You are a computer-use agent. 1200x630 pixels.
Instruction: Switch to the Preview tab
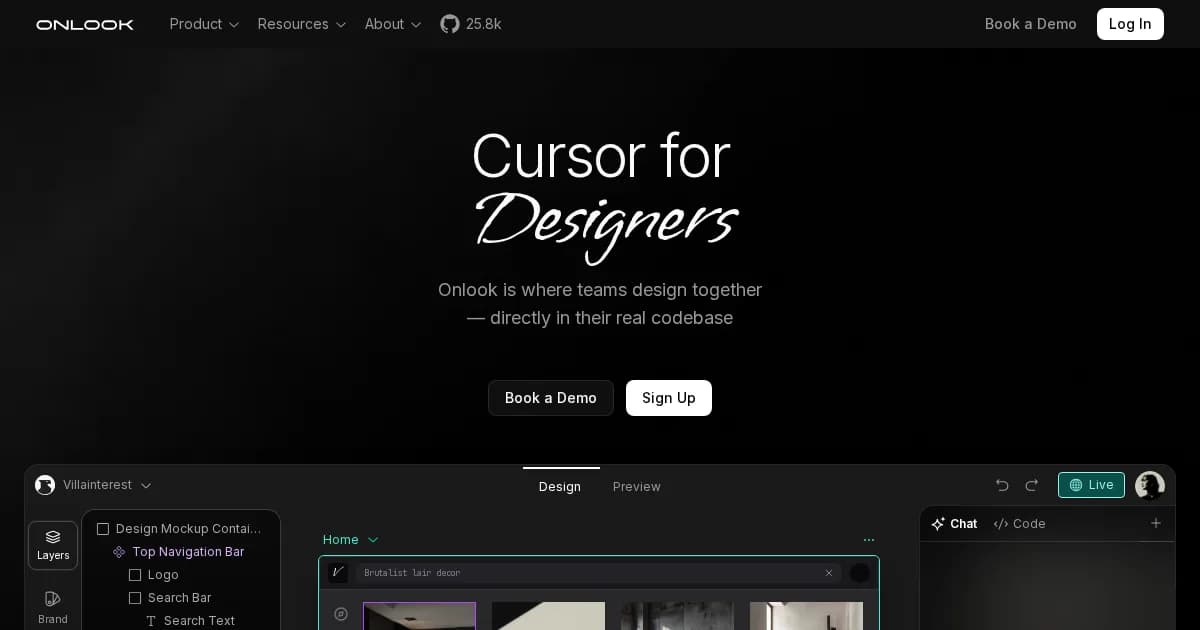click(x=637, y=486)
